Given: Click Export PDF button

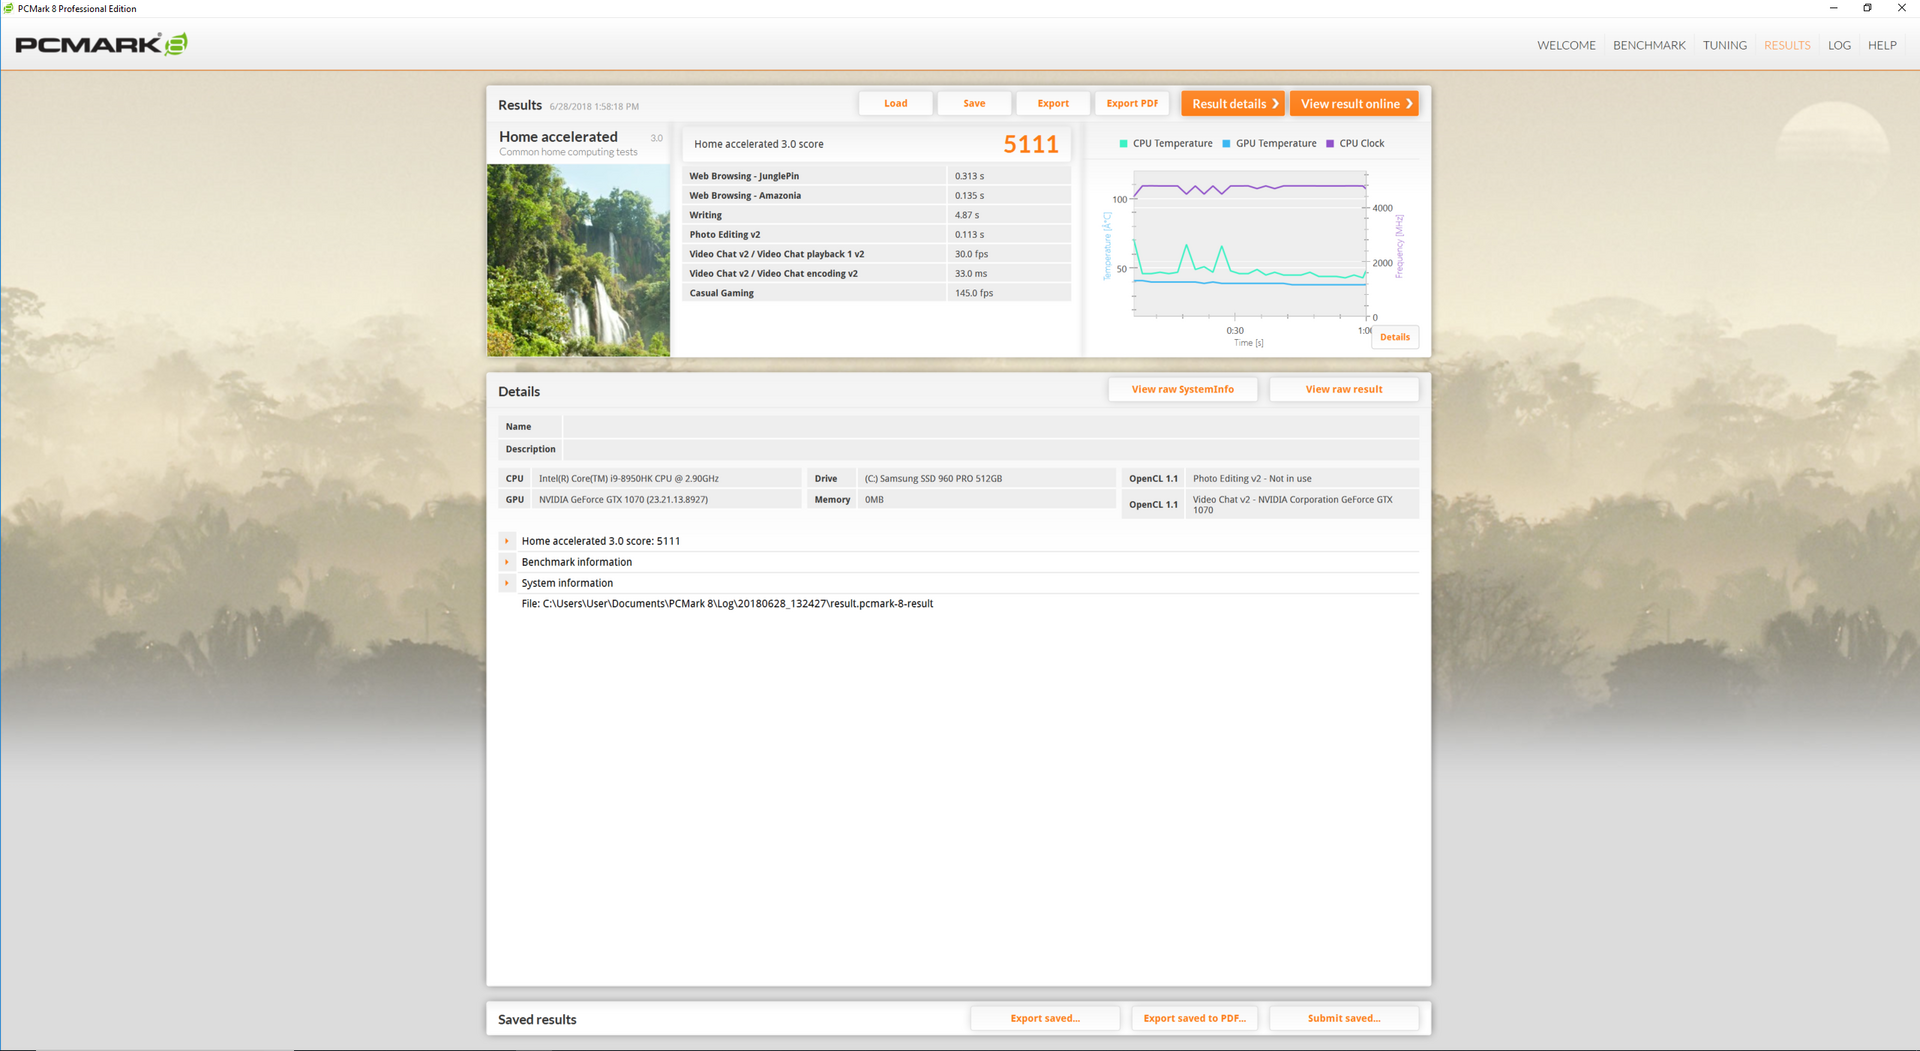Looking at the screenshot, I should coord(1132,104).
